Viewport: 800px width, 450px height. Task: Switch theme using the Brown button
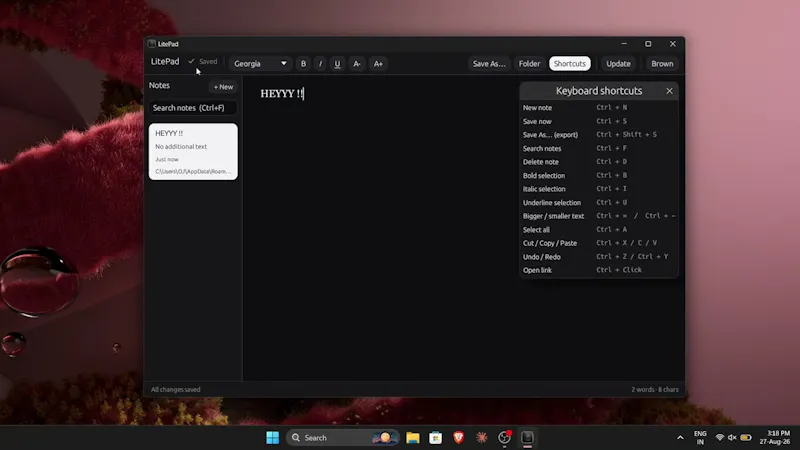[x=662, y=64]
